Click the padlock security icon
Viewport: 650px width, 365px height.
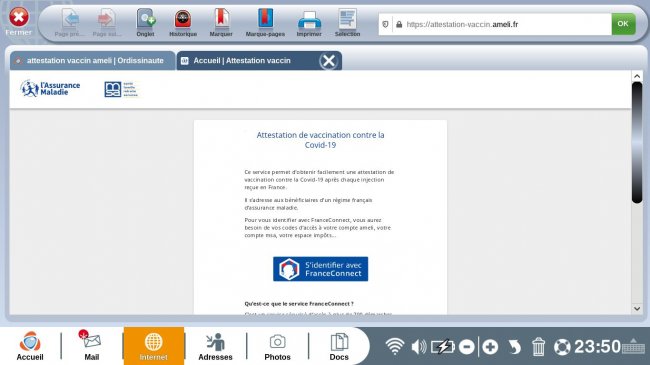[x=399, y=24]
